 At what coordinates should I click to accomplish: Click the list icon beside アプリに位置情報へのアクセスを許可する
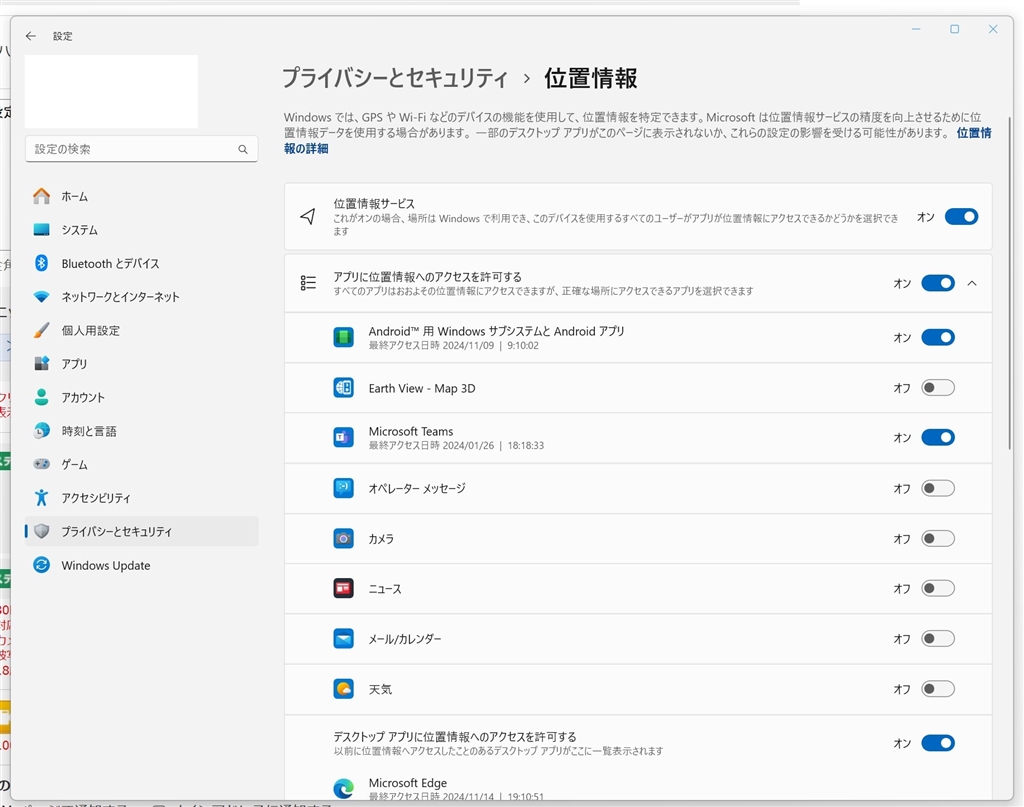pyautogui.click(x=308, y=283)
